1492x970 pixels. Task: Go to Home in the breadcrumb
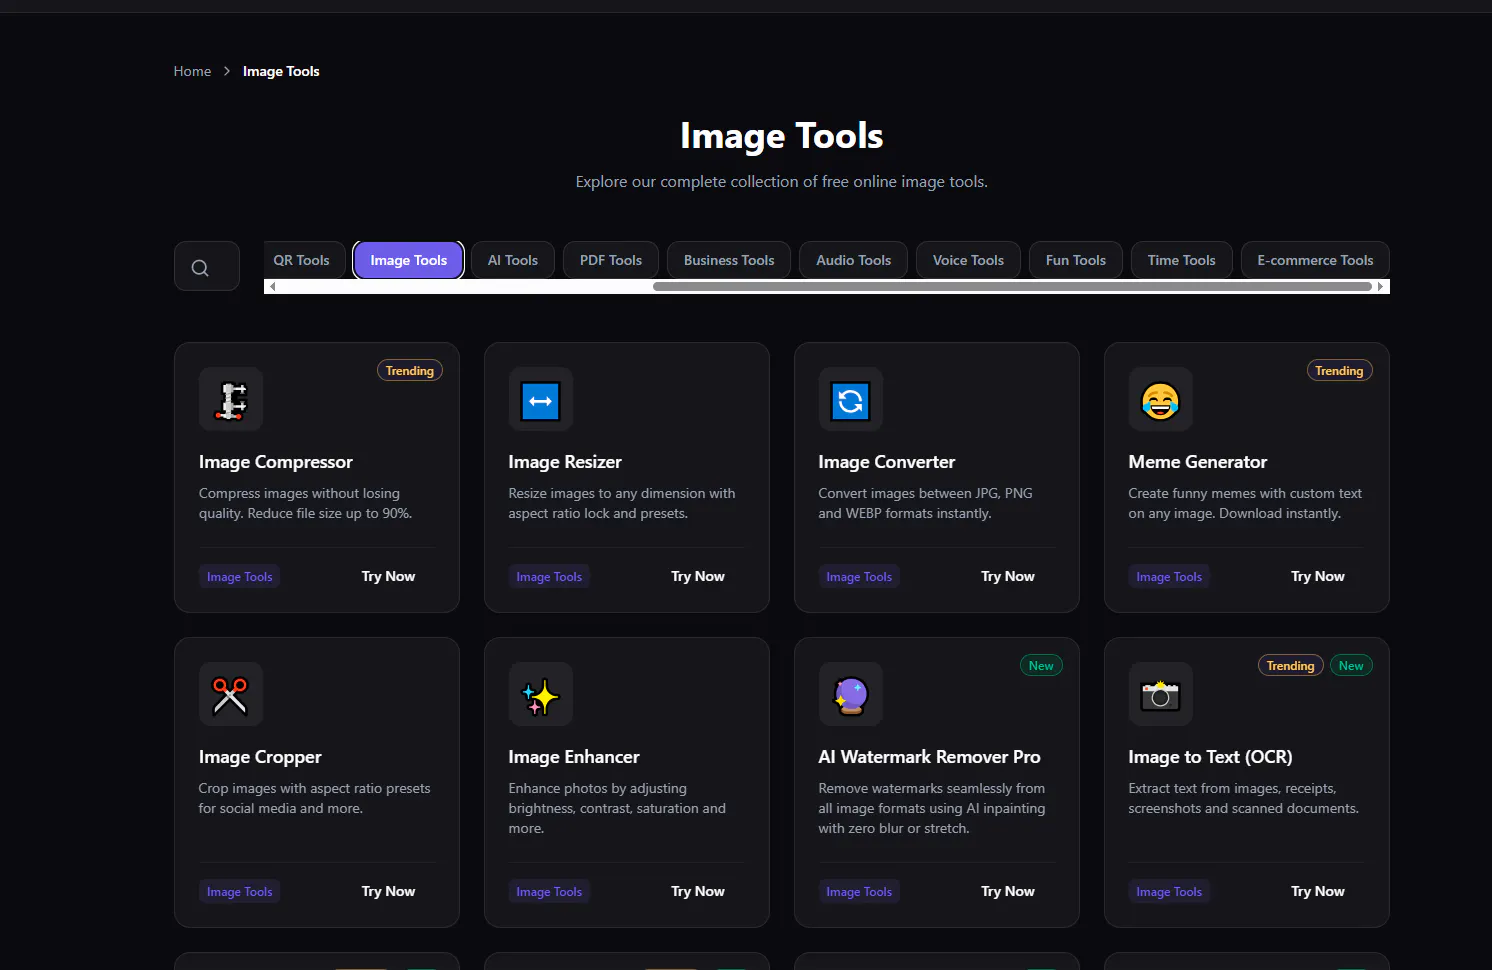[x=192, y=71]
